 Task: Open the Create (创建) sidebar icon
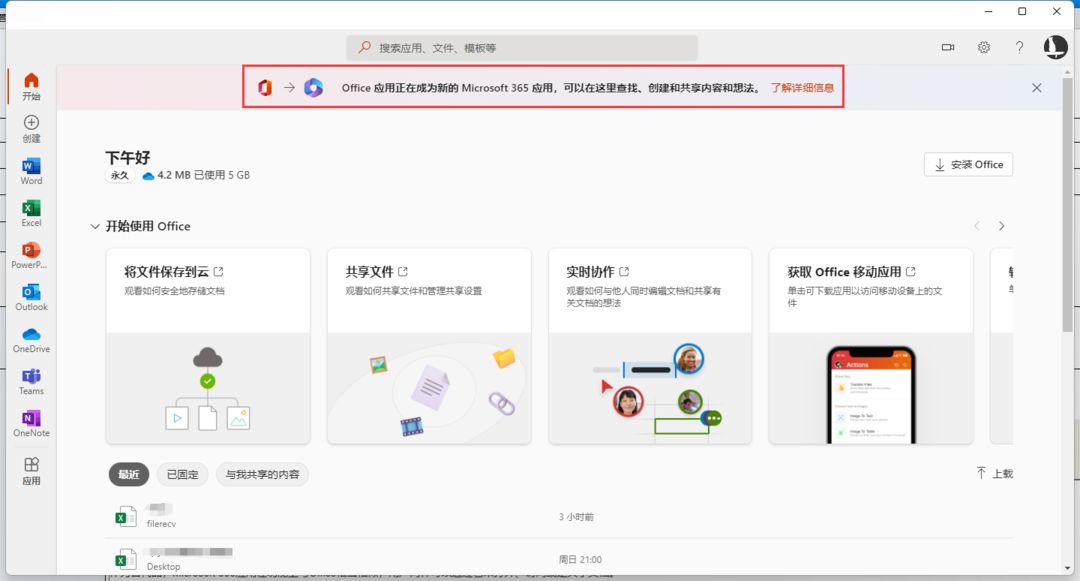tap(31, 128)
